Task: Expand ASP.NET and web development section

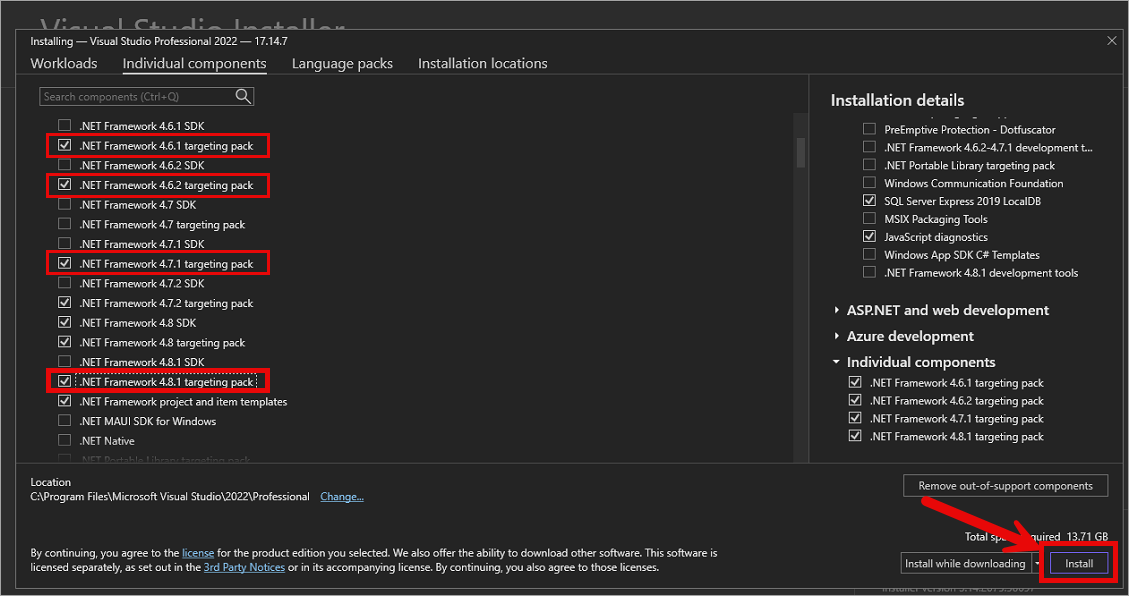Action: point(836,310)
